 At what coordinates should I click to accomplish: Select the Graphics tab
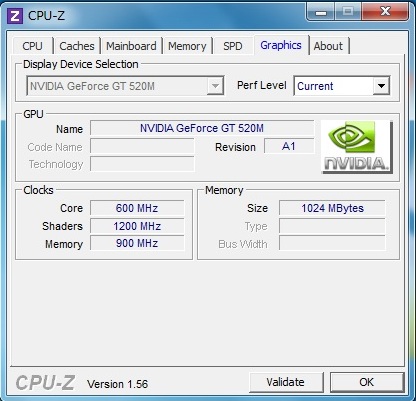coord(281,45)
